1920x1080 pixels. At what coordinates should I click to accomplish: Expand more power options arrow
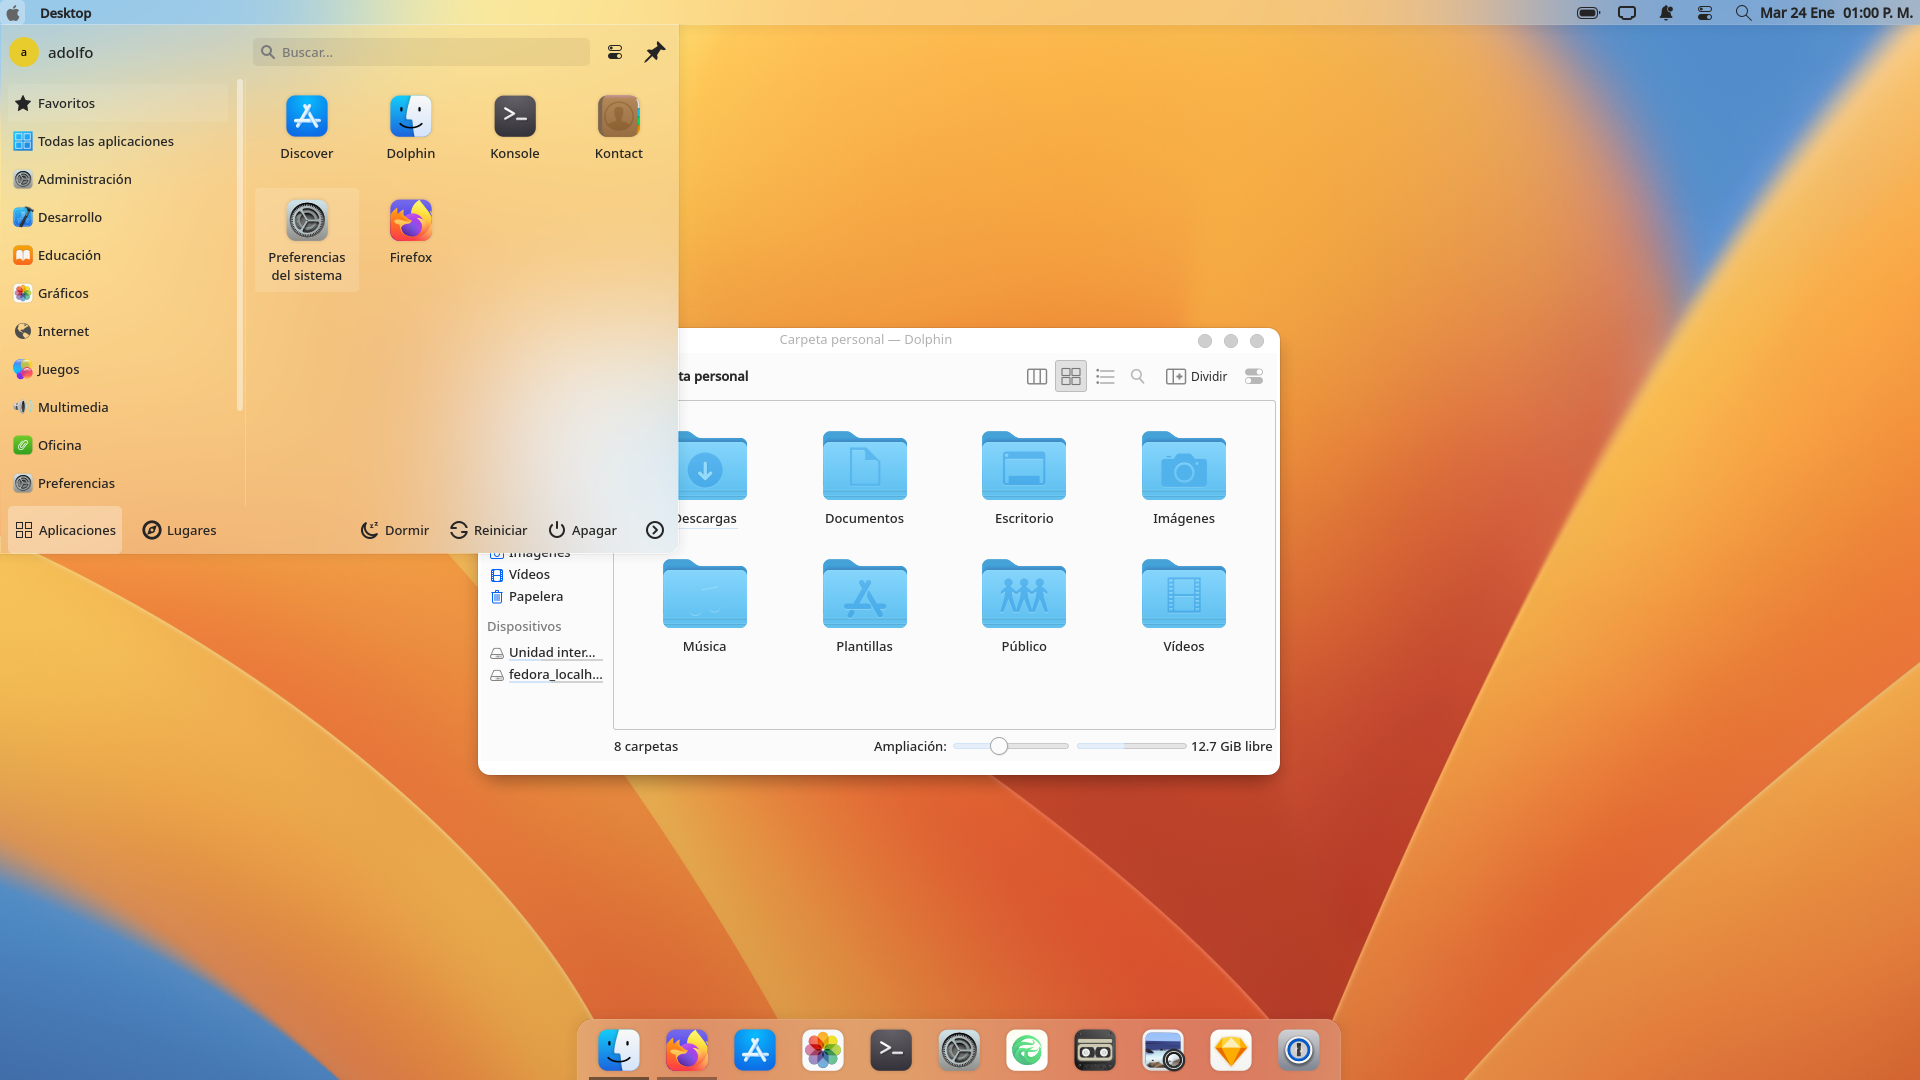coord(655,530)
